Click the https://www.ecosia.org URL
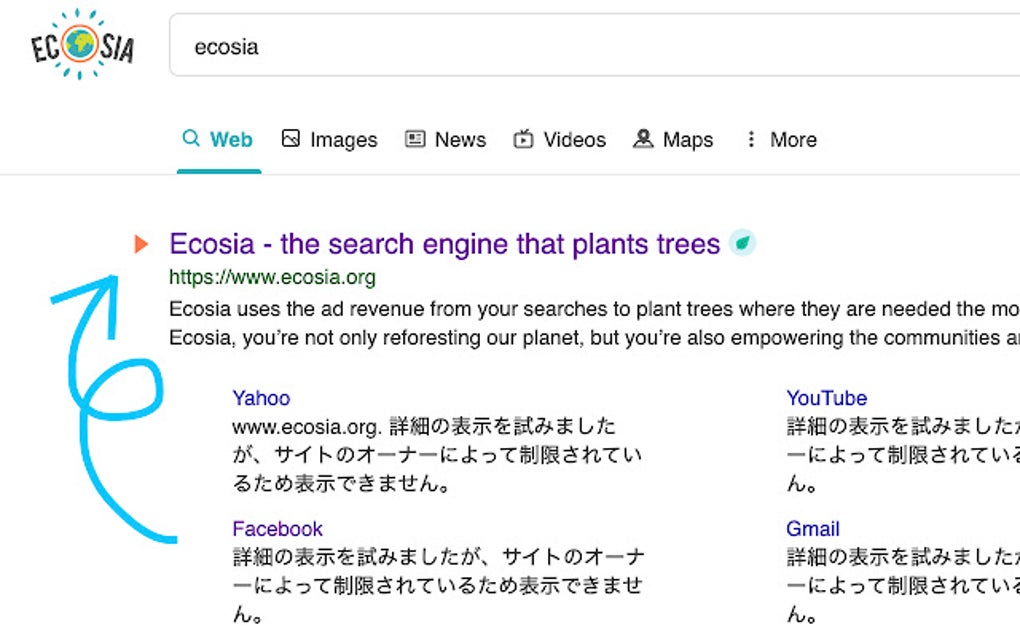The image size is (1020, 638). click(272, 277)
